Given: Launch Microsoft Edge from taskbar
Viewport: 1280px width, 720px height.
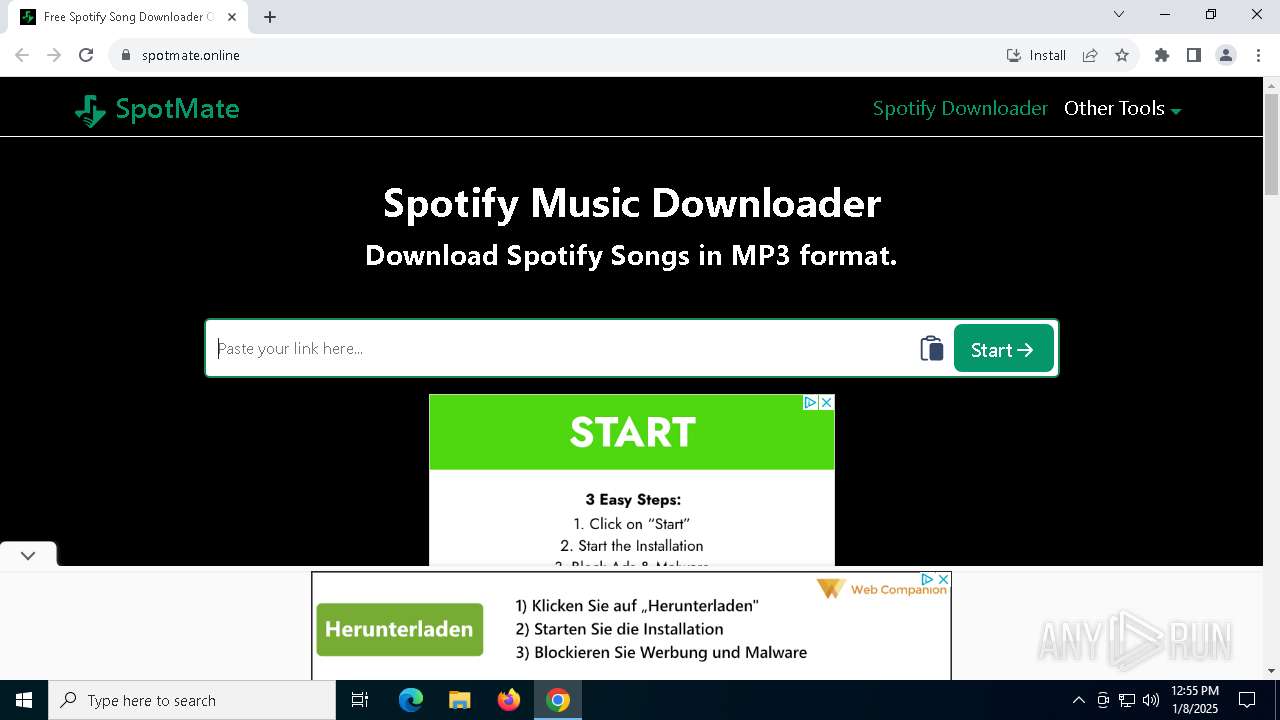Looking at the screenshot, I should point(411,700).
